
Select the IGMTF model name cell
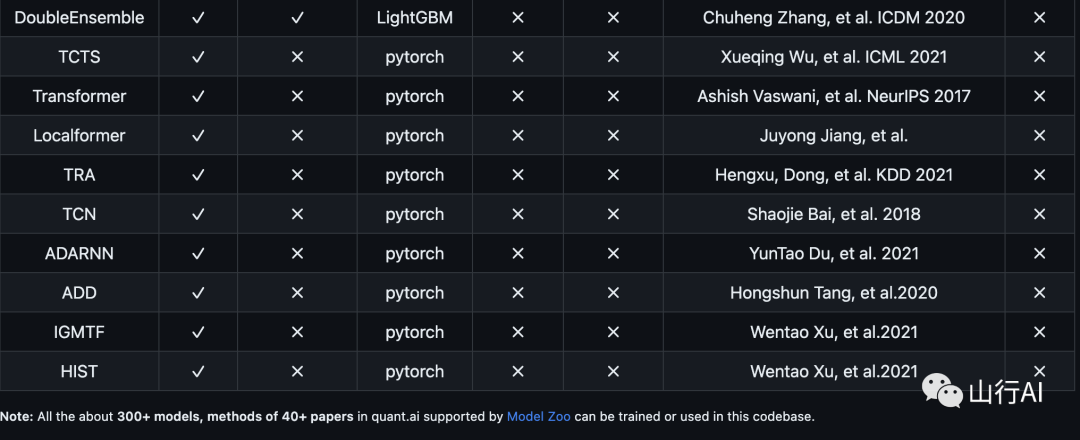click(79, 332)
